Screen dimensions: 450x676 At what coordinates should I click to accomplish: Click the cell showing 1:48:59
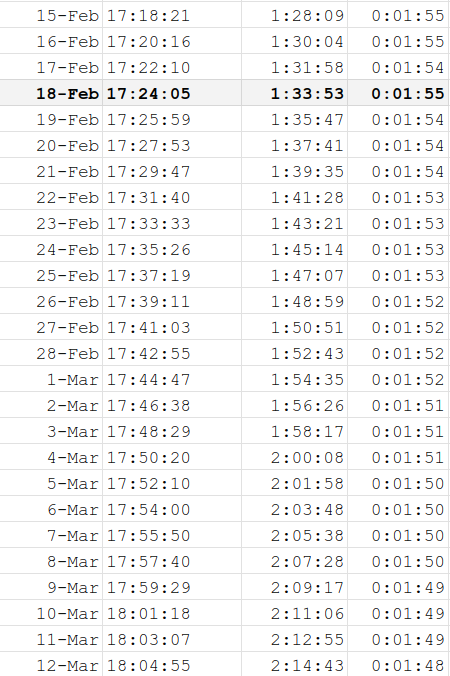(295, 301)
